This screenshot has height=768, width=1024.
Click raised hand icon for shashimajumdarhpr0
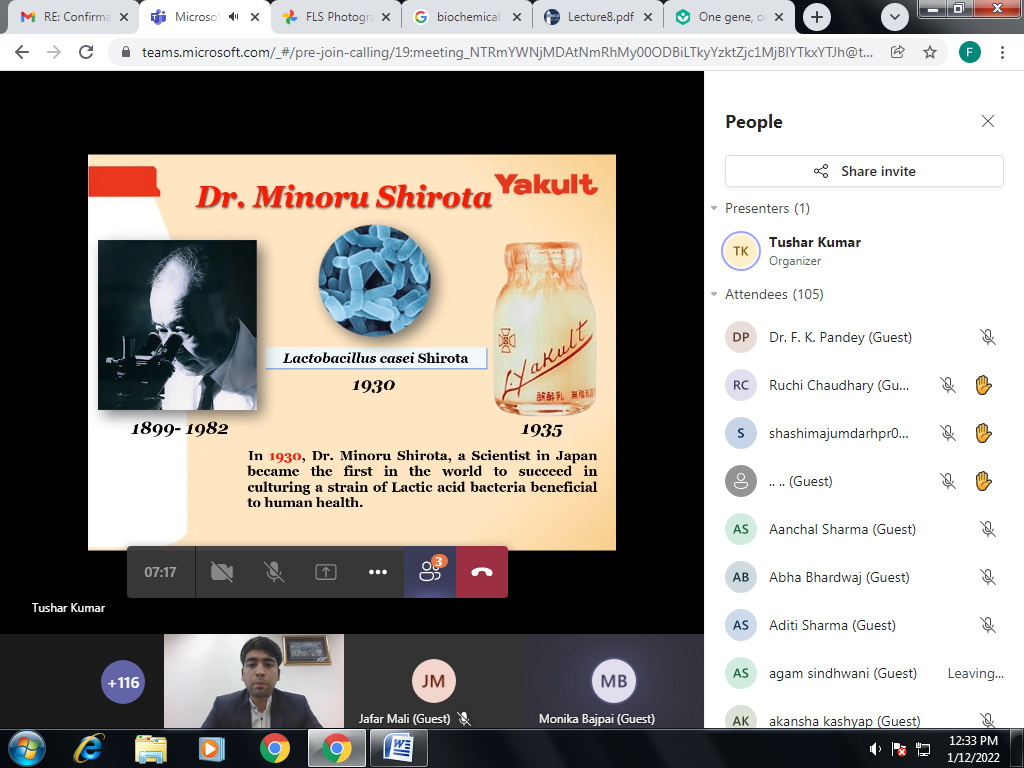pyautogui.click(x=984, y=433)
